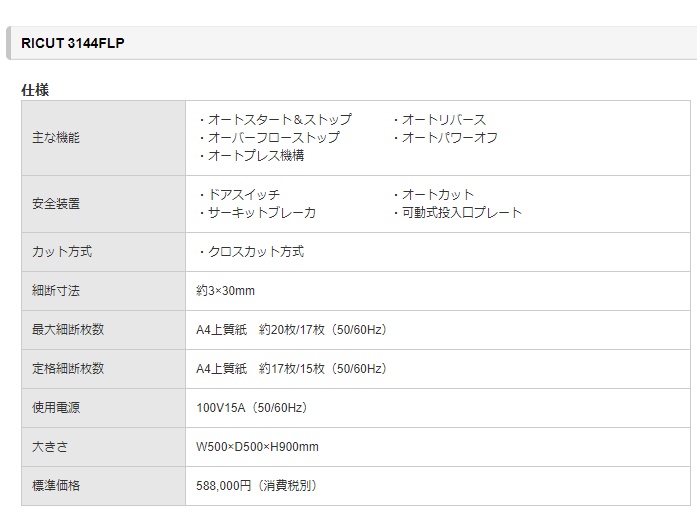The image size is (697, 523).
Task: Click the サーキットブレーカ safety item
Action: 257,213
